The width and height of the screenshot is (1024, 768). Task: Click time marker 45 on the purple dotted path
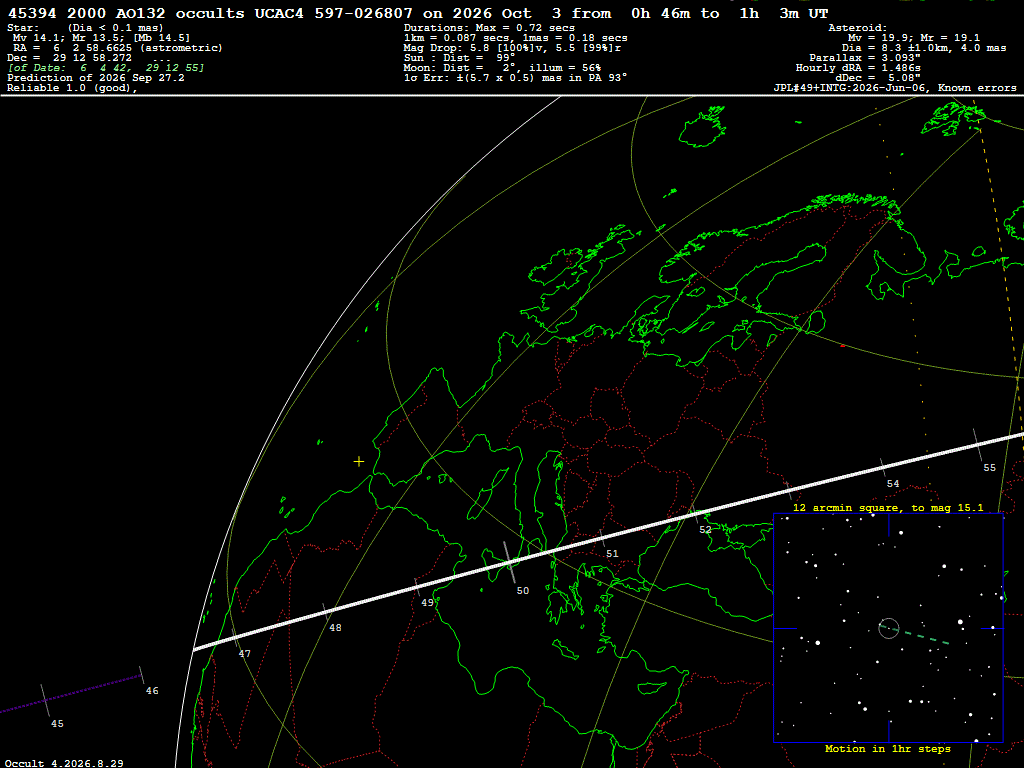click(57, 724)
